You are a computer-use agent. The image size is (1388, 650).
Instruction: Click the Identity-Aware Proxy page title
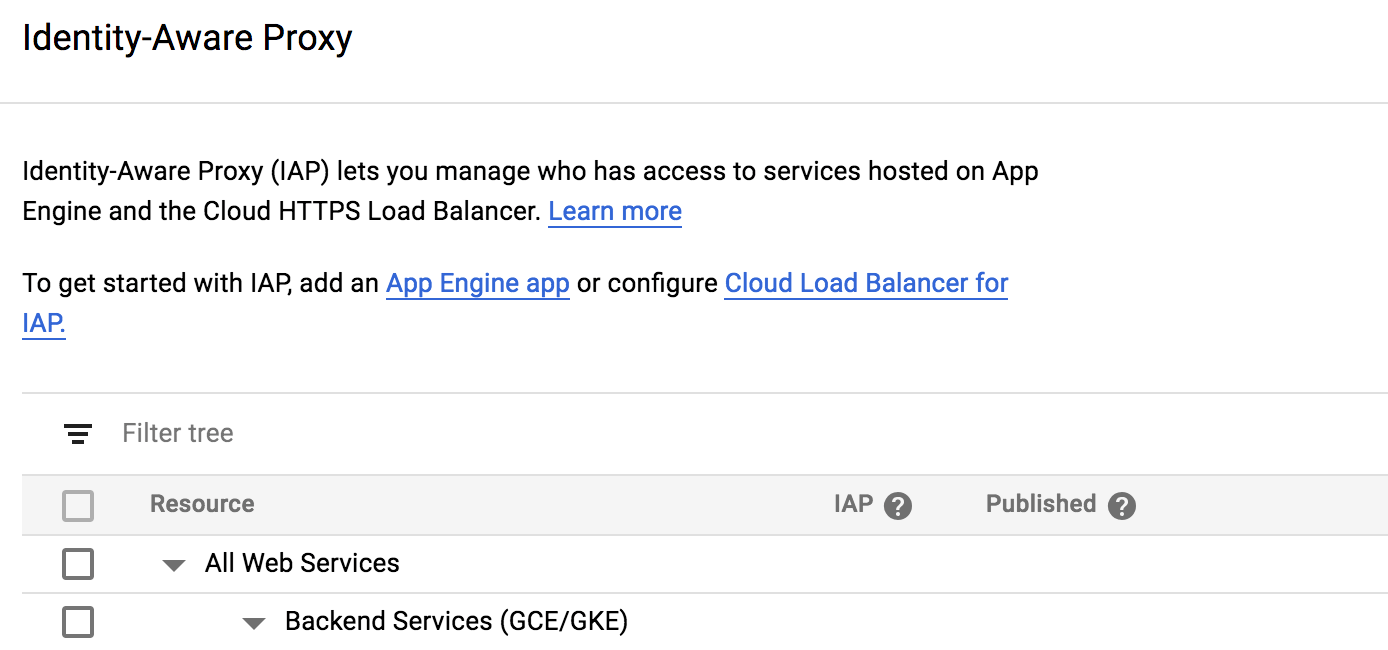[188, 37]
